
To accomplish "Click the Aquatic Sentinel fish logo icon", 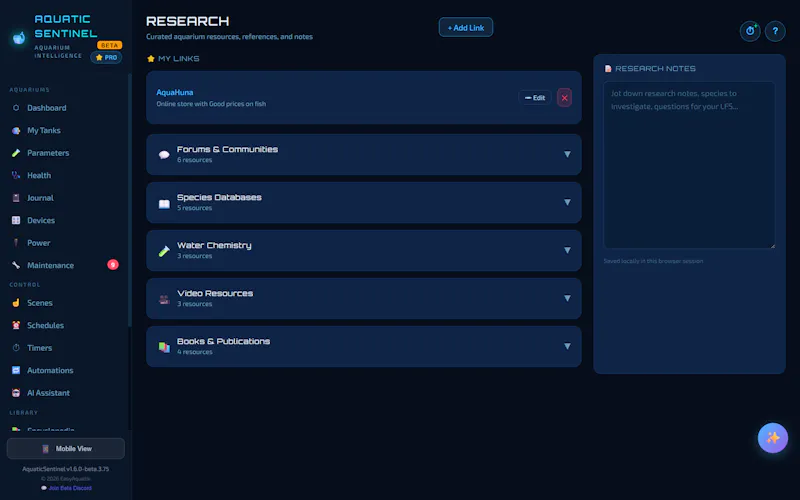I will coord(19,37).
